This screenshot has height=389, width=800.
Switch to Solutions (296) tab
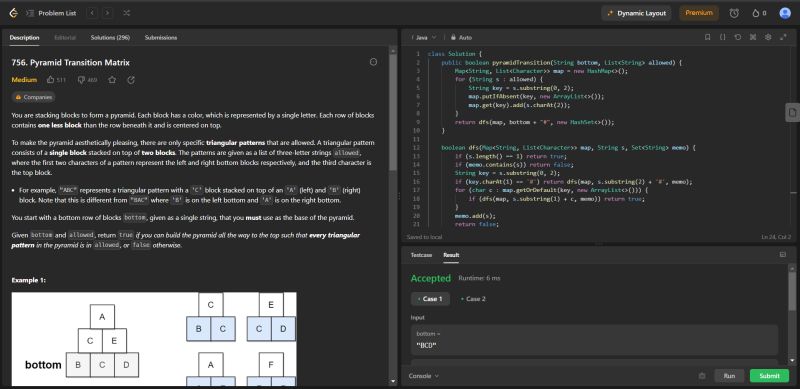[x=110, y=37]
